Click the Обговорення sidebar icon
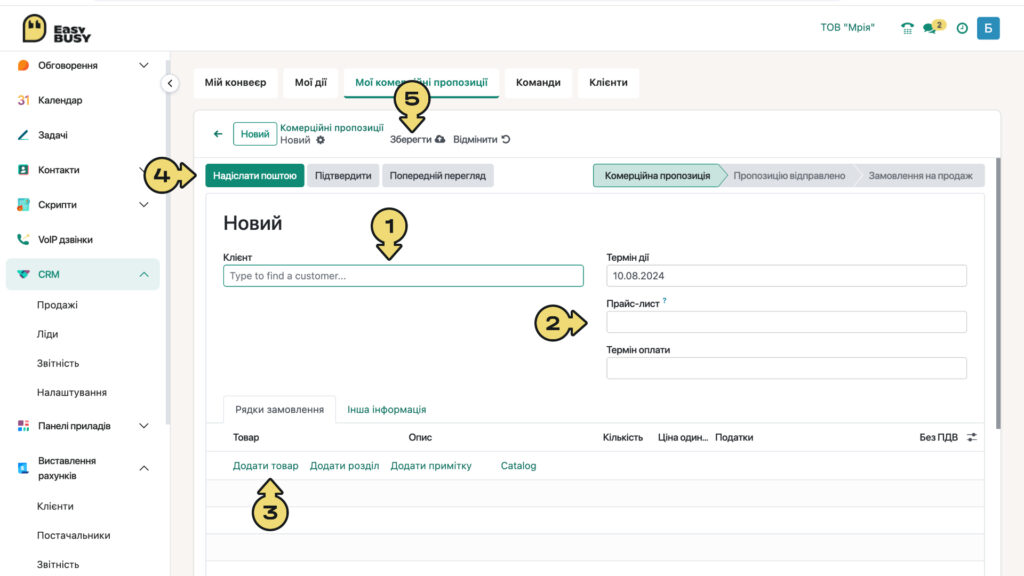This screenshot has height=576, width=1024. pyautogui.click(x=23, y=65)
